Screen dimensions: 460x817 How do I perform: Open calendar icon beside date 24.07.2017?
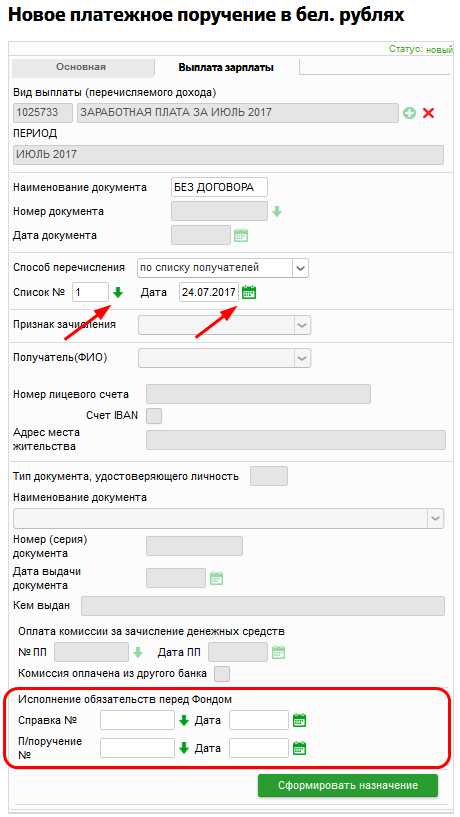[249, 292]
